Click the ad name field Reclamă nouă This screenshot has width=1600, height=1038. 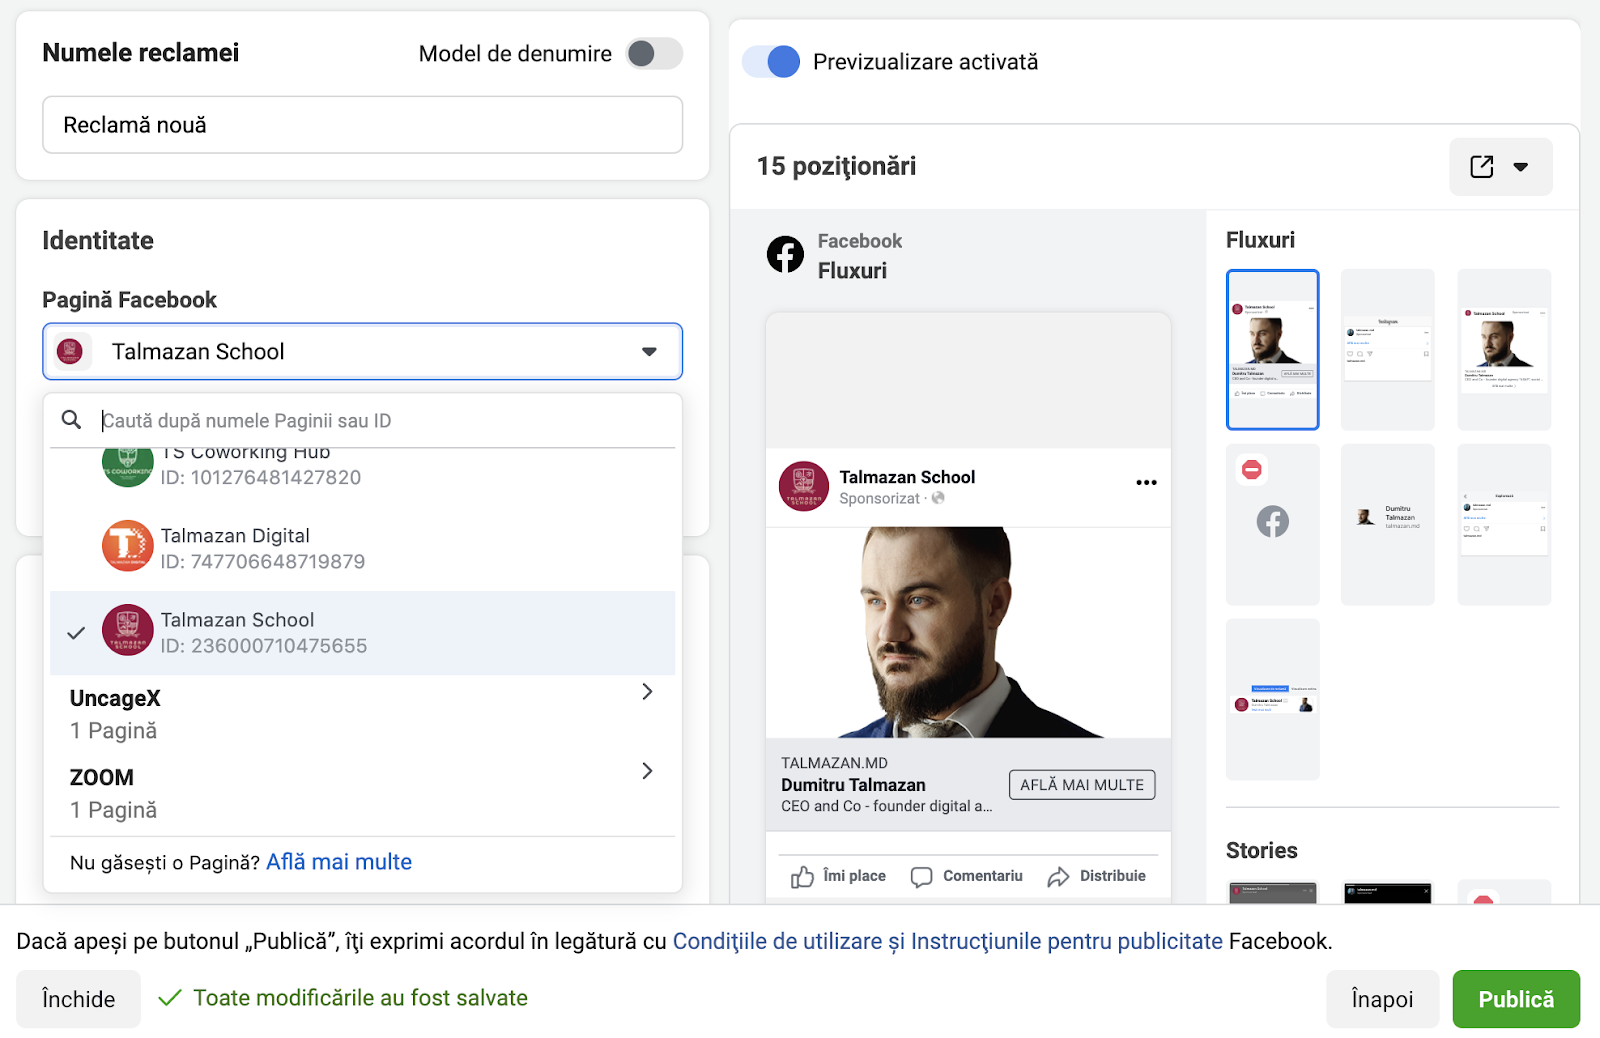pyautogui.click(x=362, y=125)
